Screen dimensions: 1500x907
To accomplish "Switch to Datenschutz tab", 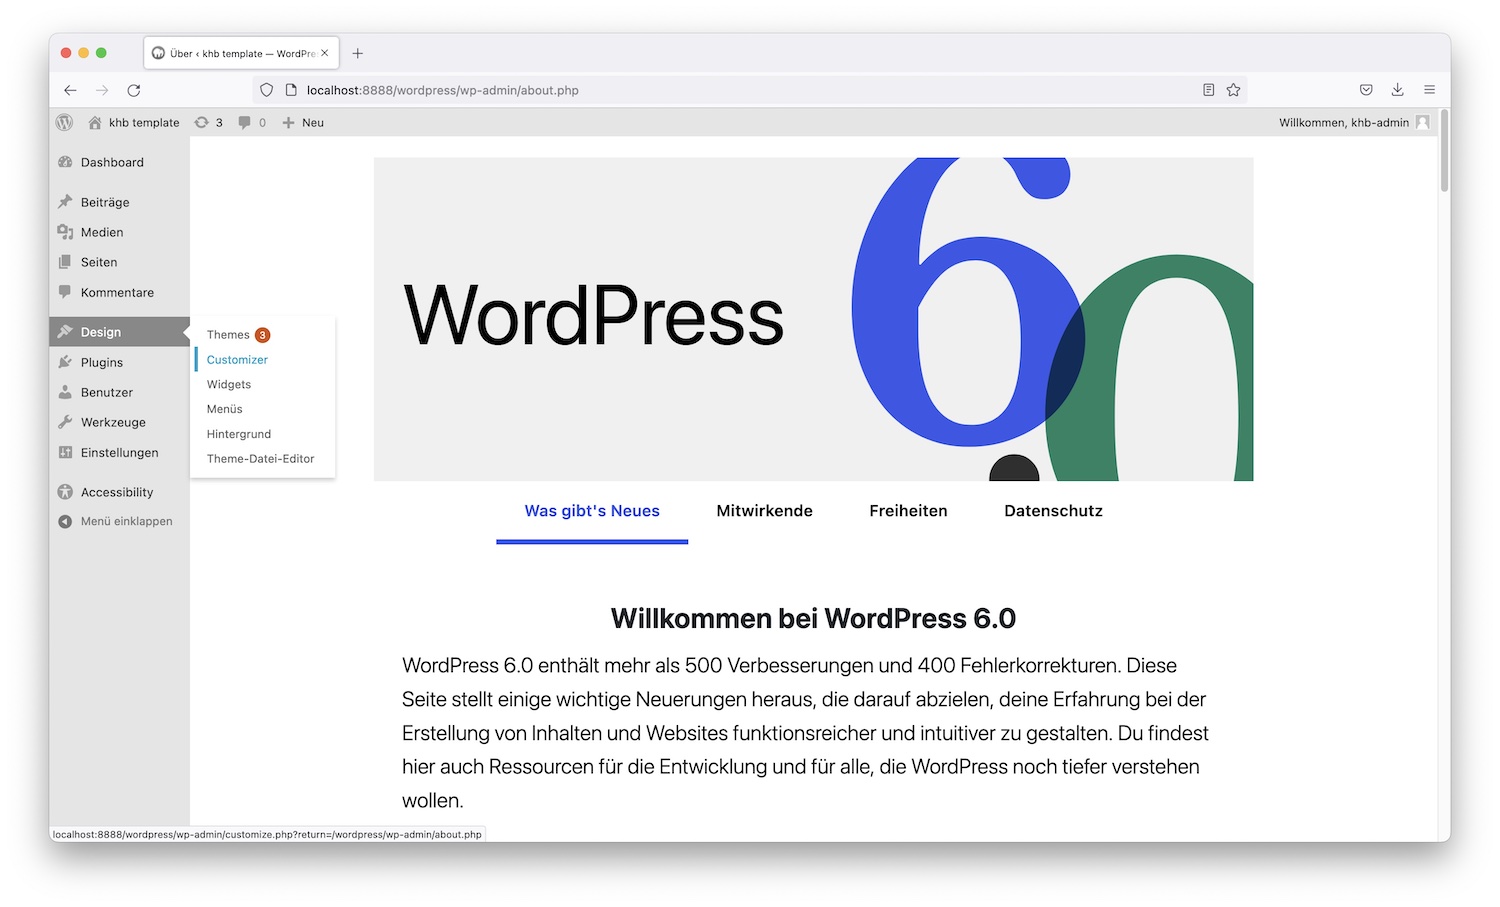I will coord(1053,511).
